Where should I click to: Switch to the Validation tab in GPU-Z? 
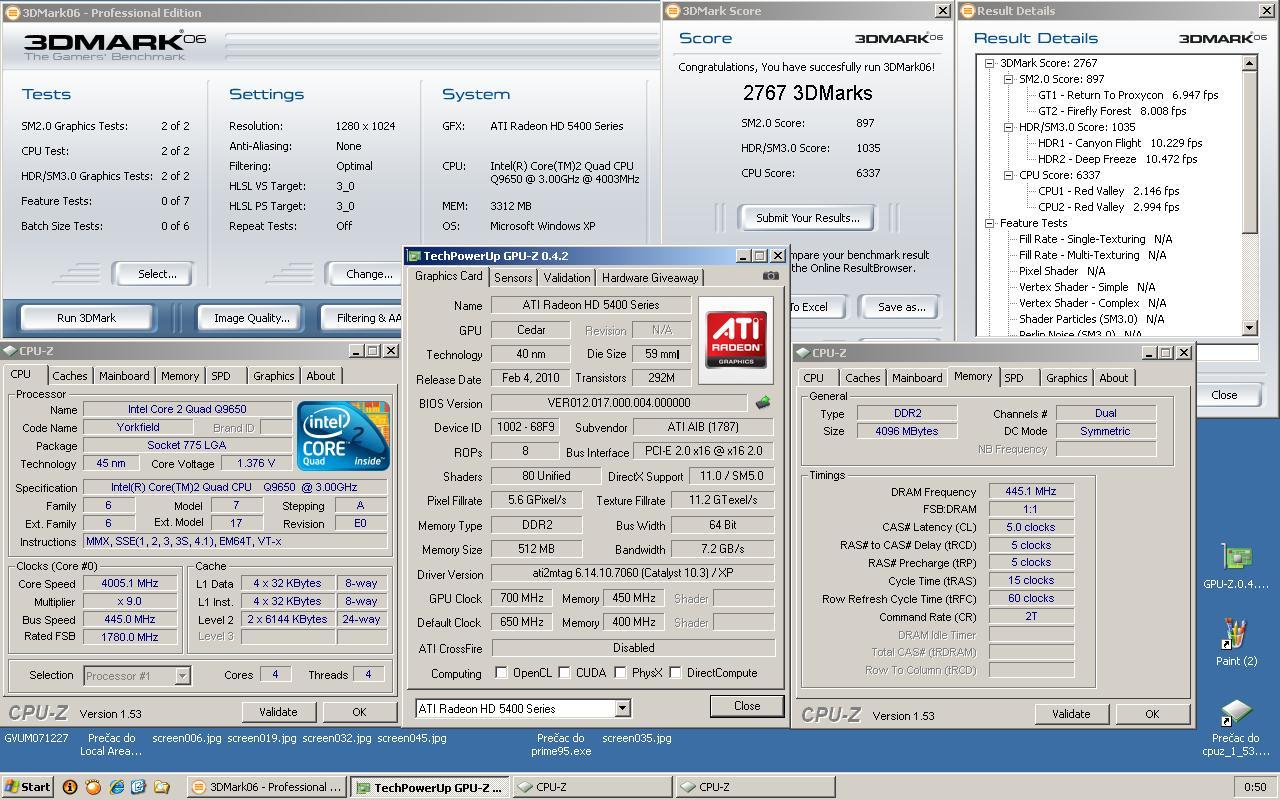click(567, 278)
